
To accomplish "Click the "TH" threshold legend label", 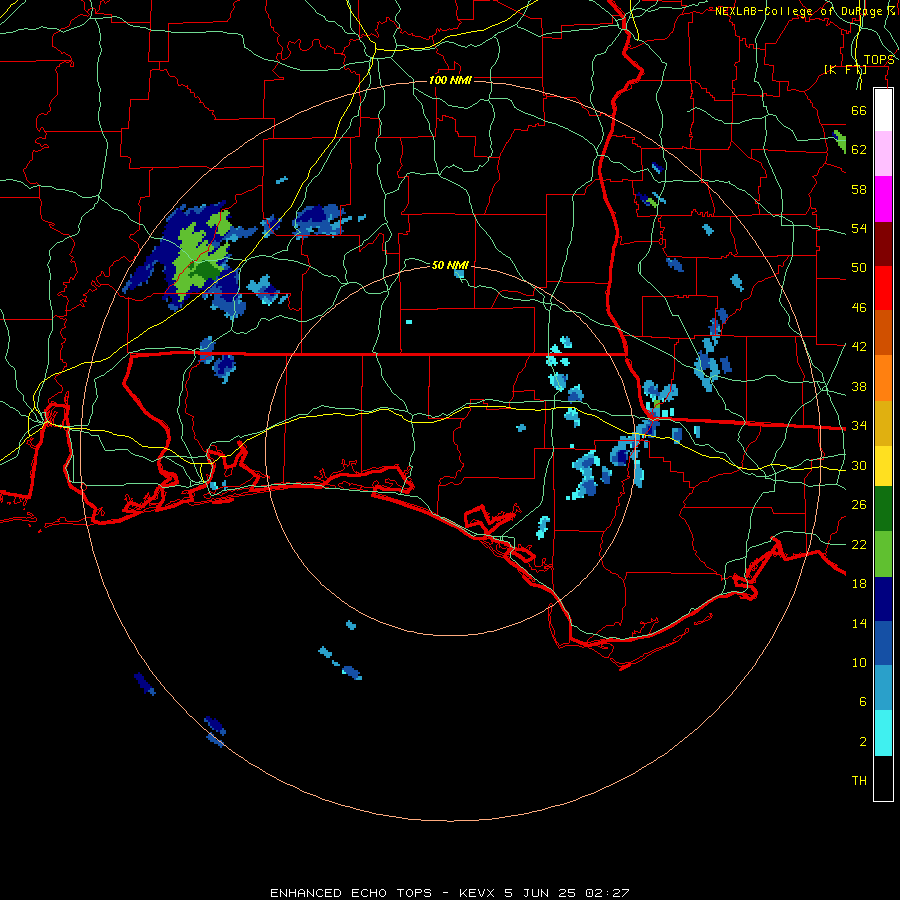I will pos(859,781).
